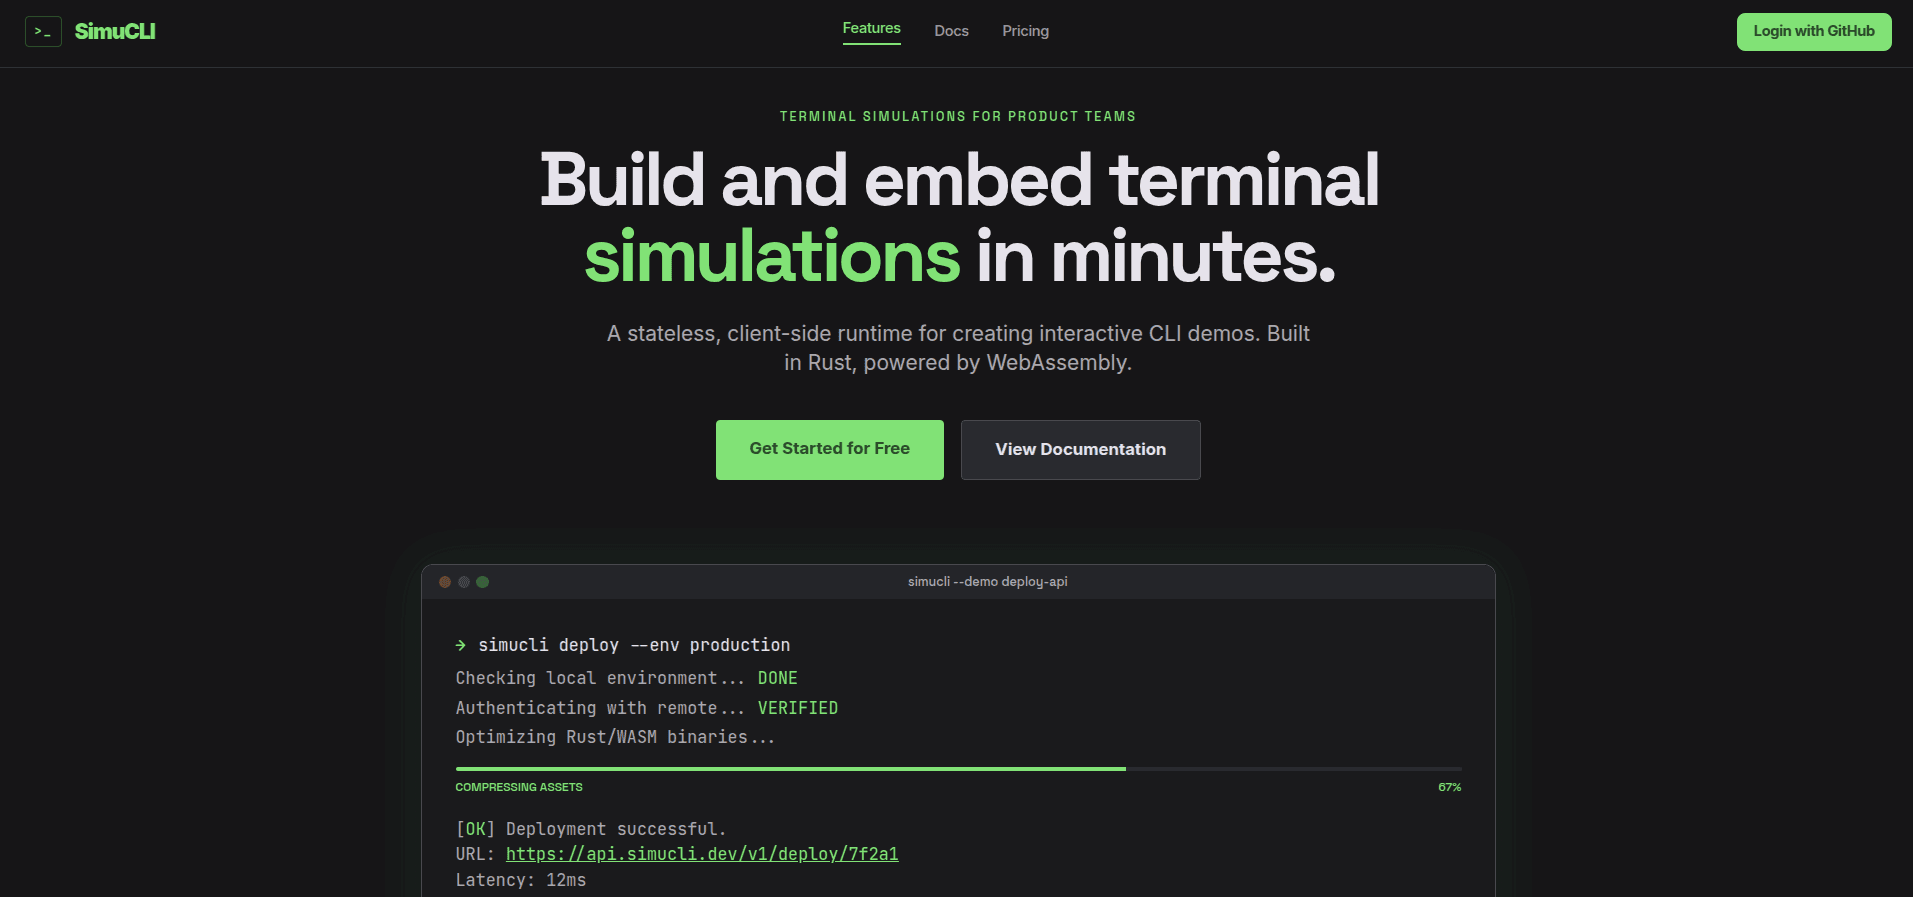Open the Pricing nav item

tap(1025, 31)
